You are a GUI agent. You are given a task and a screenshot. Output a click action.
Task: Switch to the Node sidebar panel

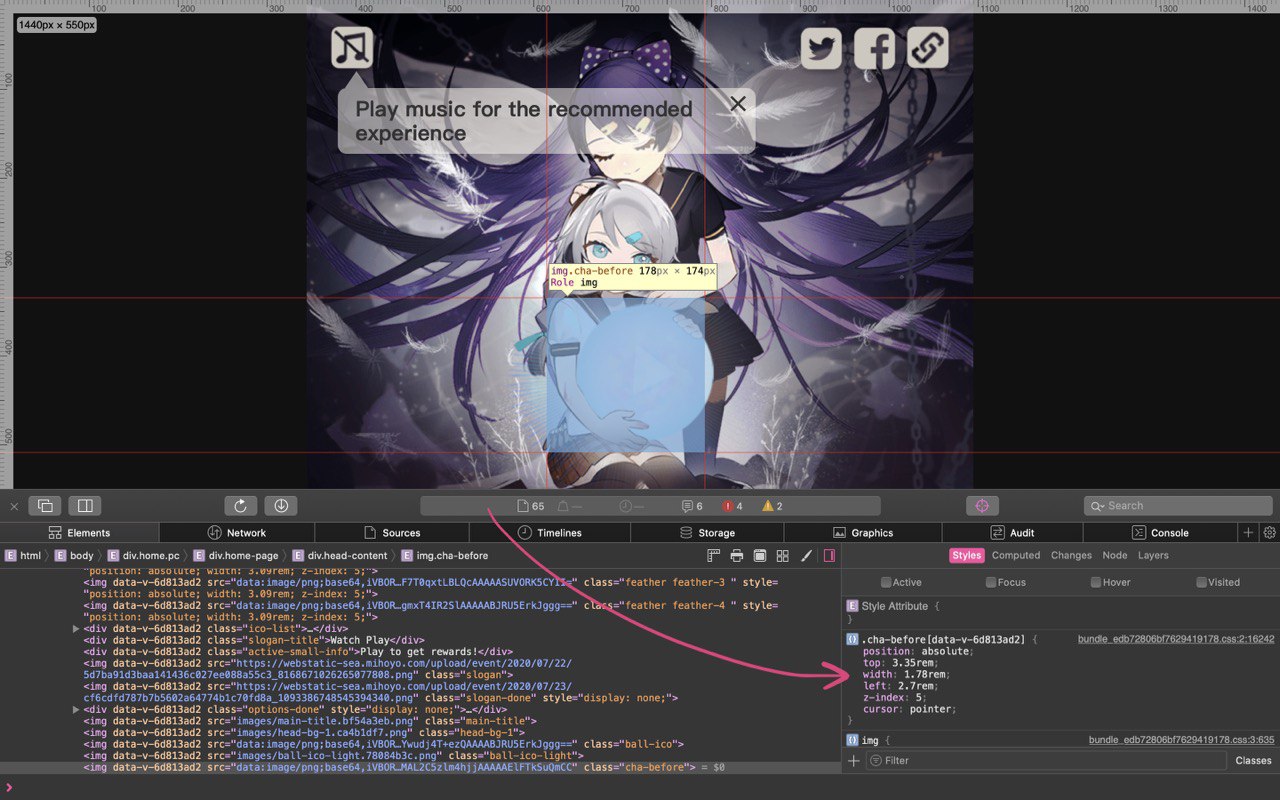pos(1114,556)
